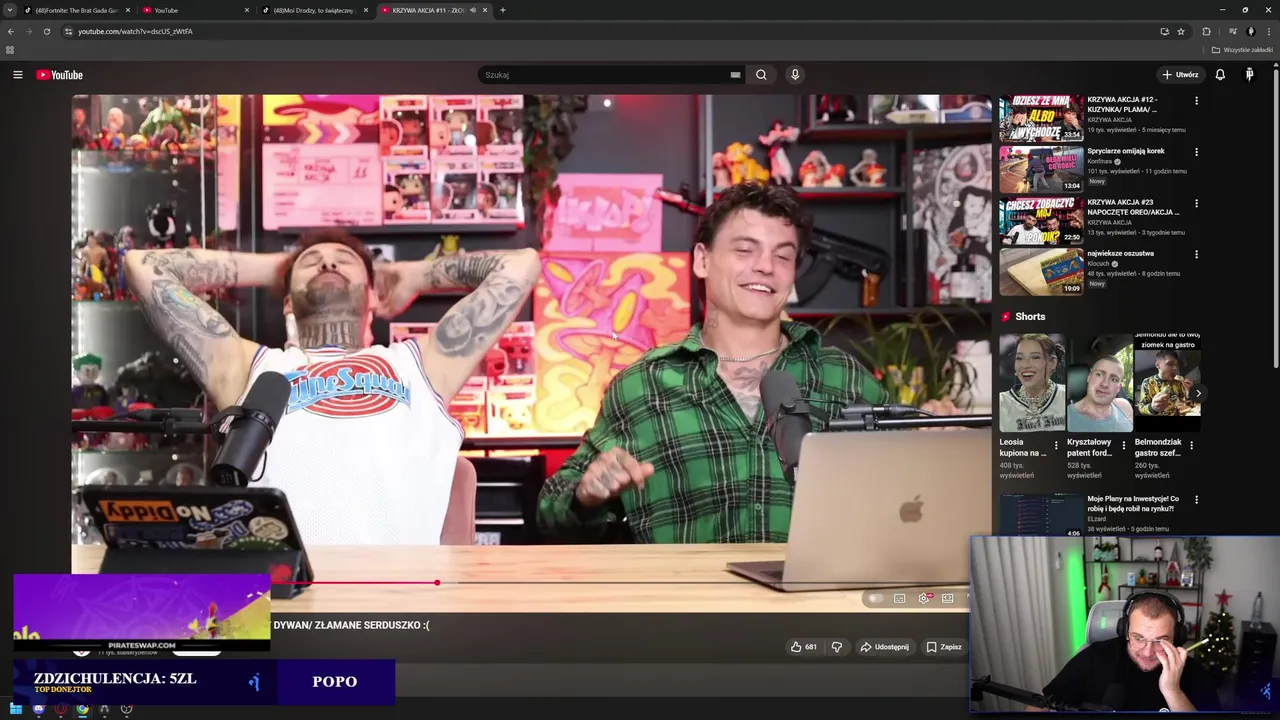This screenshot has height=720, width=1280.
Task: Open KRZYWA AKCJA #23 thumbnail
Action: tap(1041, 220)
